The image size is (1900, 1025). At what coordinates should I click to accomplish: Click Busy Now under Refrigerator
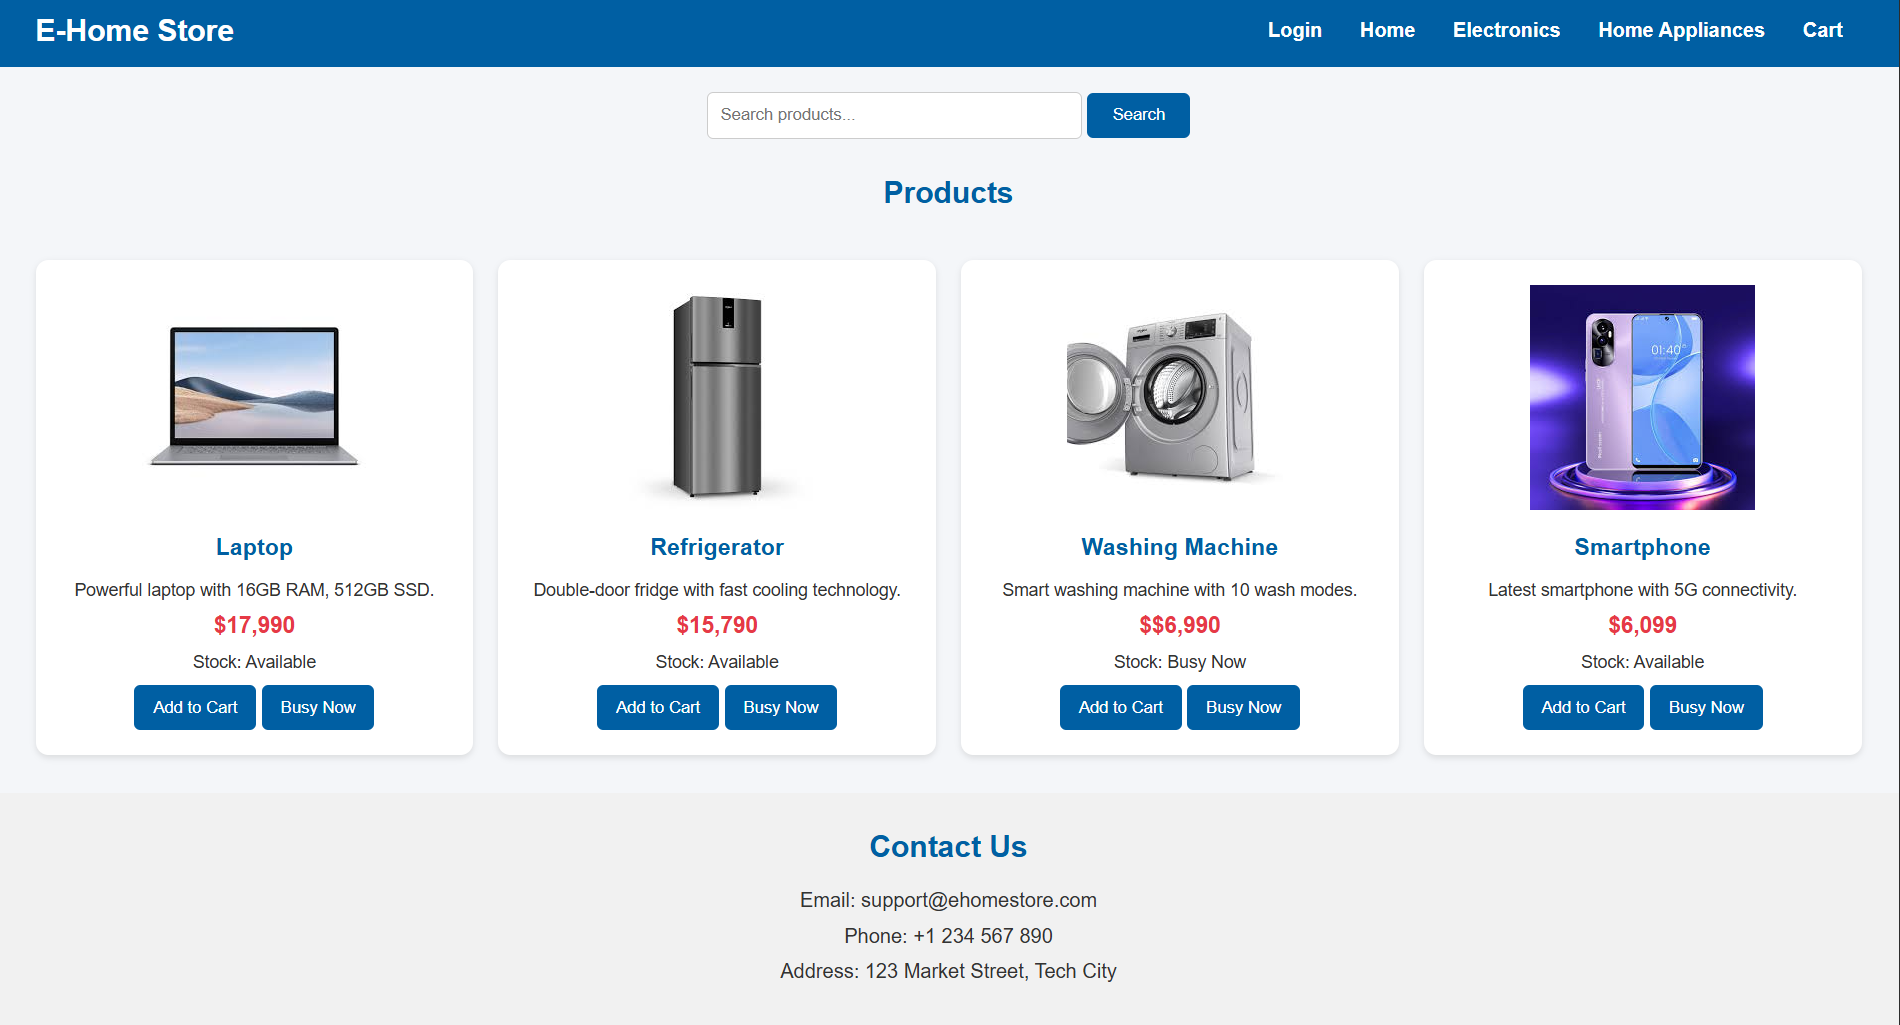[x=780, y=707]
